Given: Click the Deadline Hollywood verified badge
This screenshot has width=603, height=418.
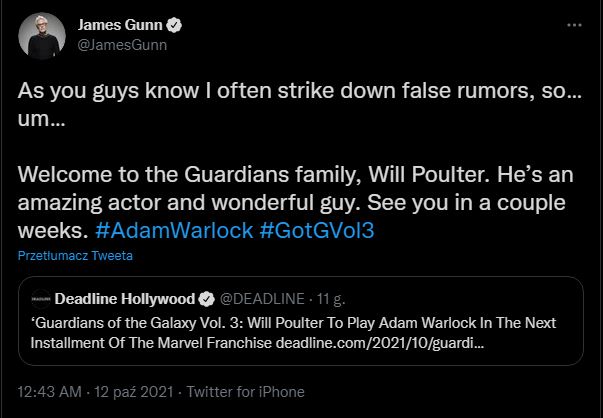Looking at the screenshot, I should pos(208,299).
